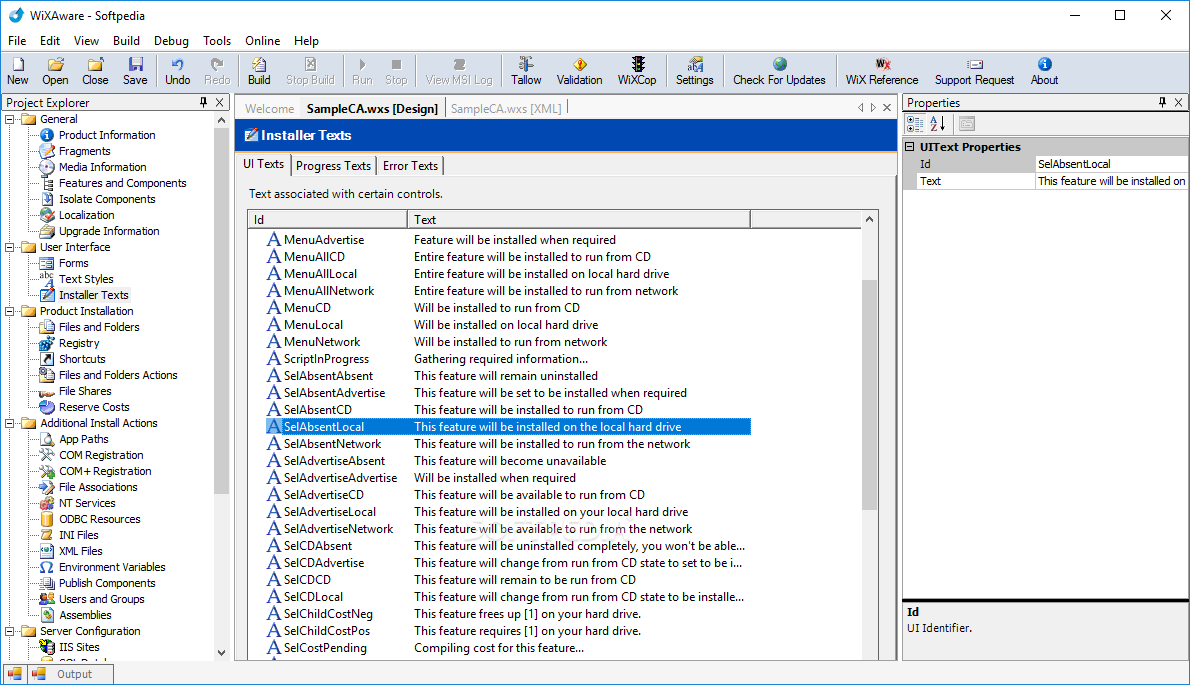
Task: Run the Validation tool
Action: [579, 71]
